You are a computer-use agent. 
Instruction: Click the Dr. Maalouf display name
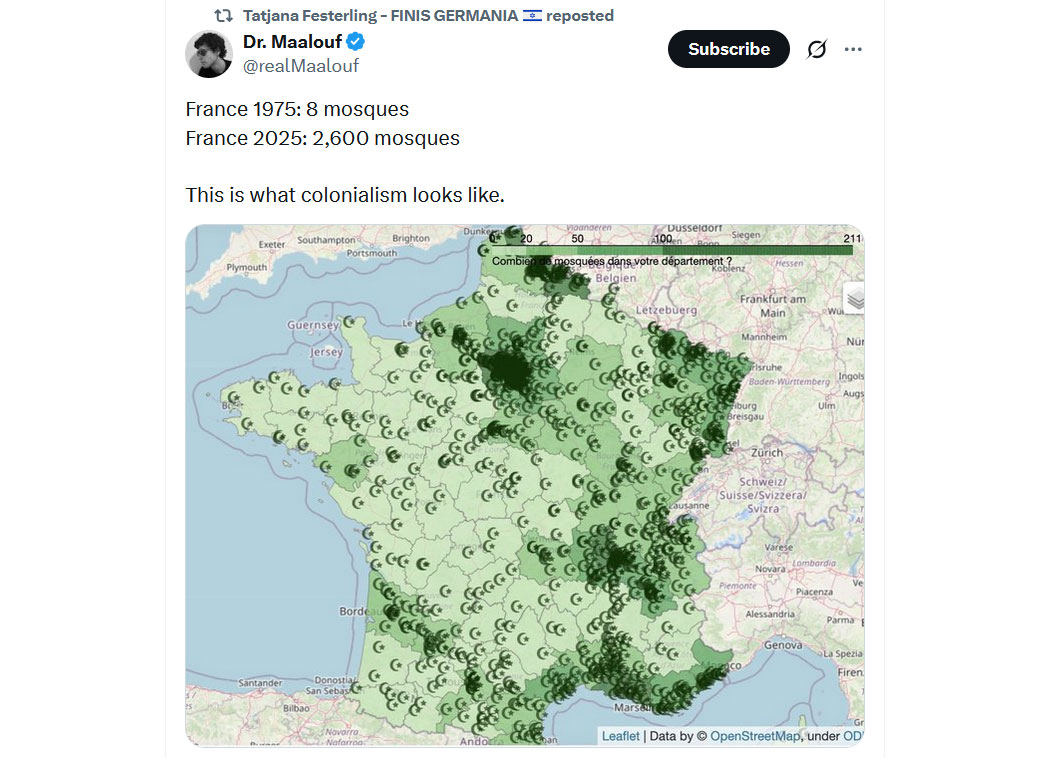pos(293,42)
